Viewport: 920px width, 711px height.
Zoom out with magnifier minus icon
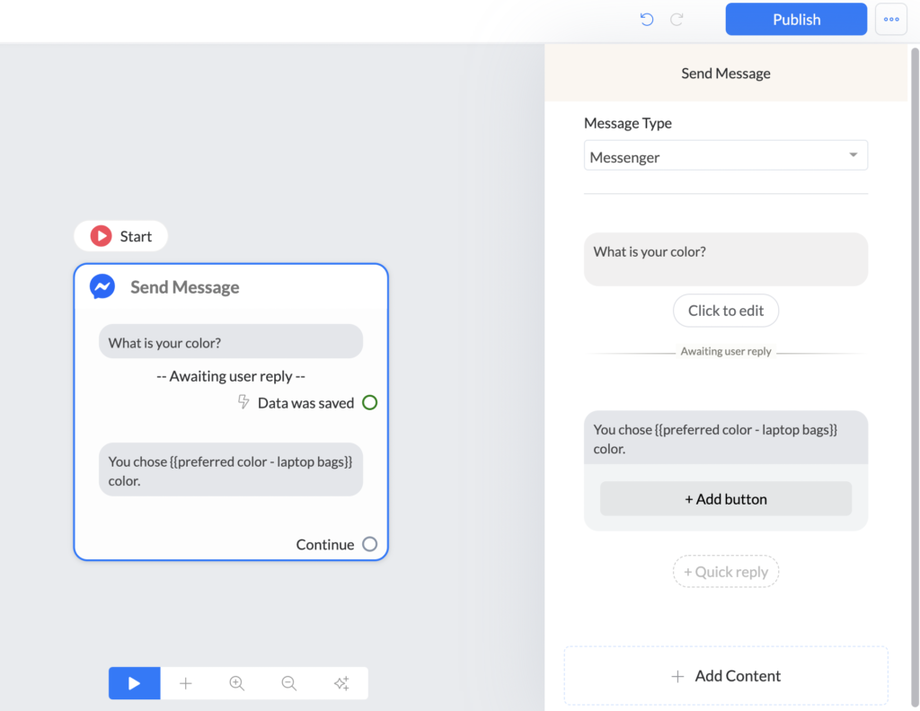pyautogui.click(x=289, y=683)
